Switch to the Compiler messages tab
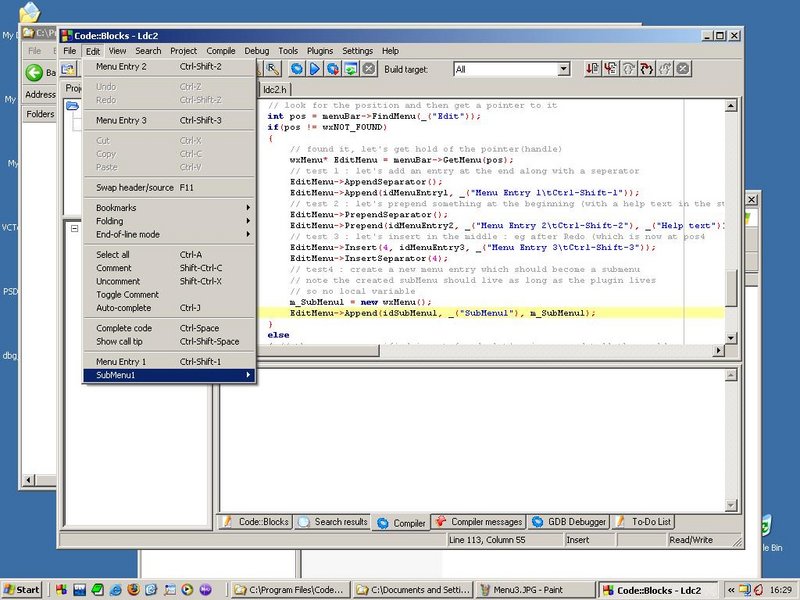The height and width of the screenshot is (600, 800). (479, 521)
